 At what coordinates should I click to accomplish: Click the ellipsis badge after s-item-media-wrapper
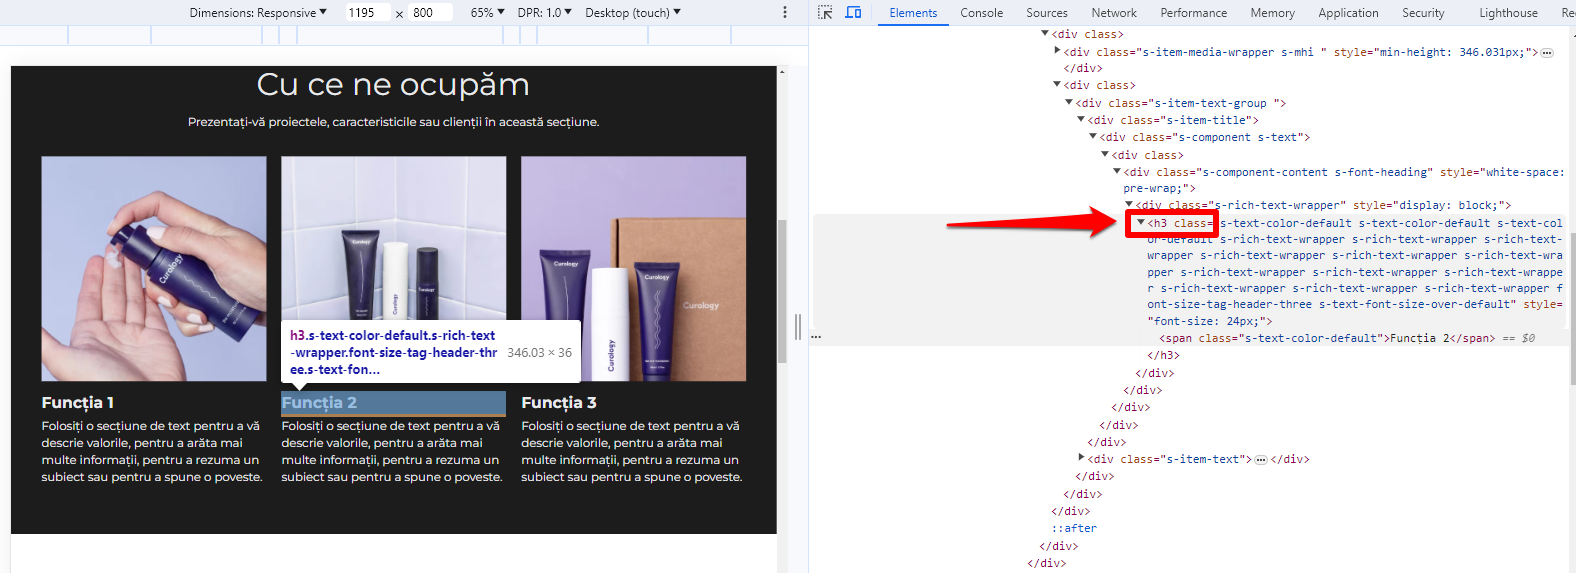1547,52
